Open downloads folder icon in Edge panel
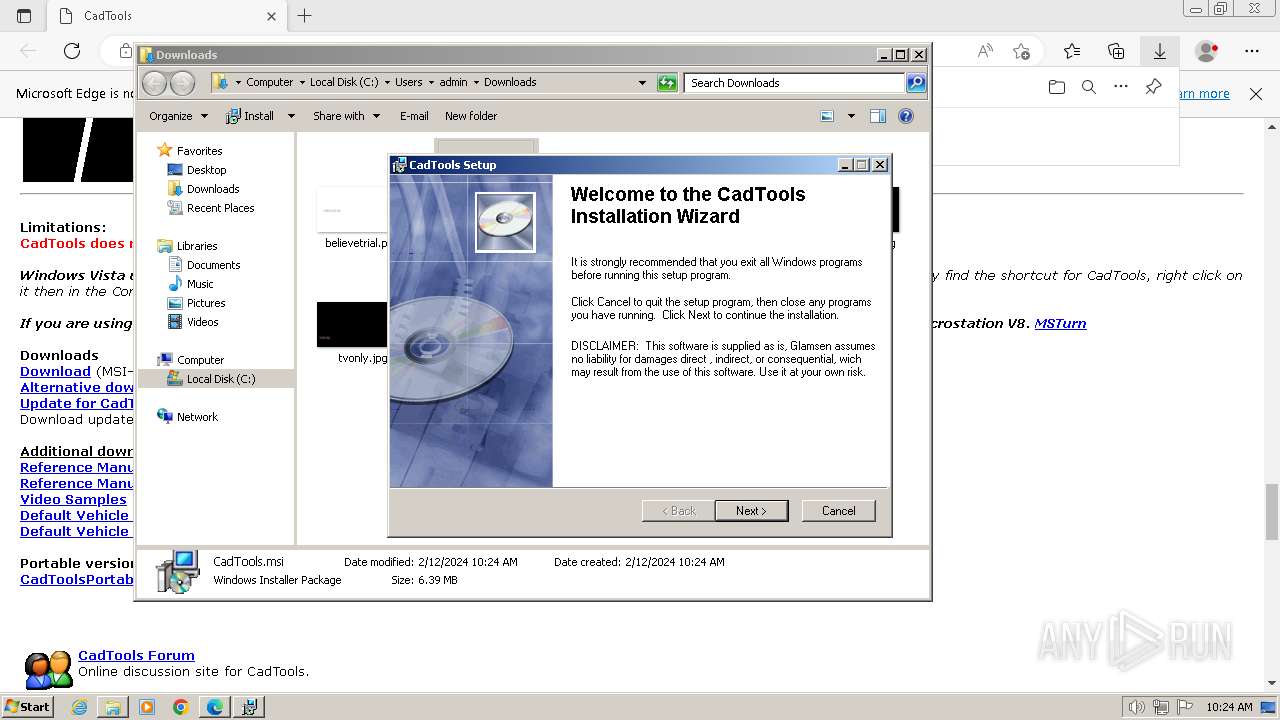This screenshot has width=1280, height=720. click(x=1057, y=87)
